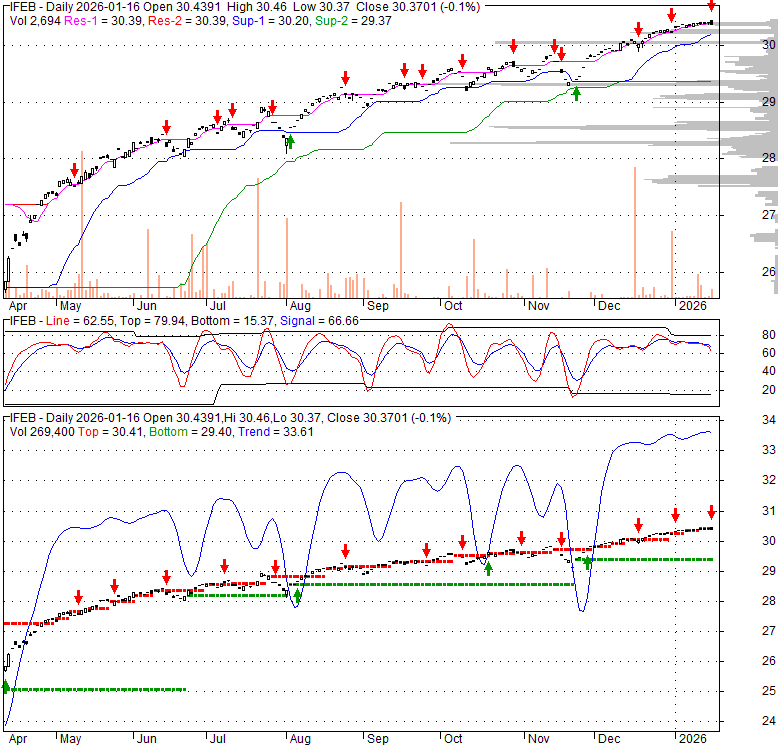The width and height of the screenshot is (780, 745).
Task: Click the green up arrow near October in bottom chart
Action: coord(489,567)
